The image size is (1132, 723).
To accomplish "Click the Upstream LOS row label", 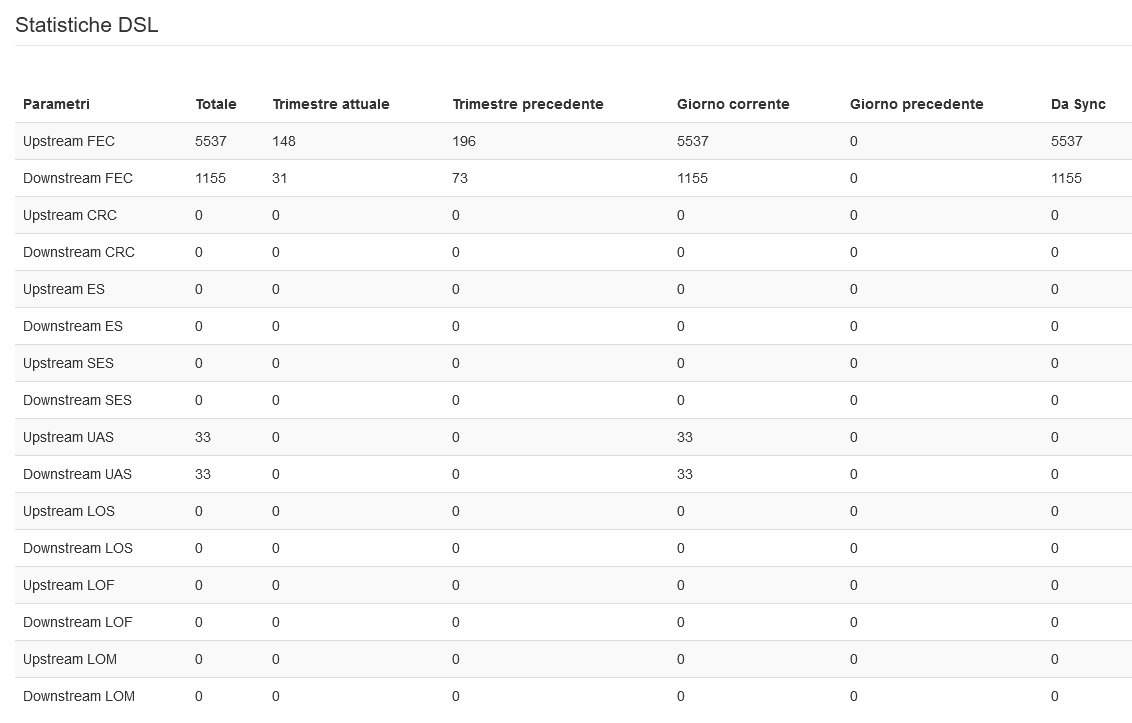I will [x=69, y=511].
